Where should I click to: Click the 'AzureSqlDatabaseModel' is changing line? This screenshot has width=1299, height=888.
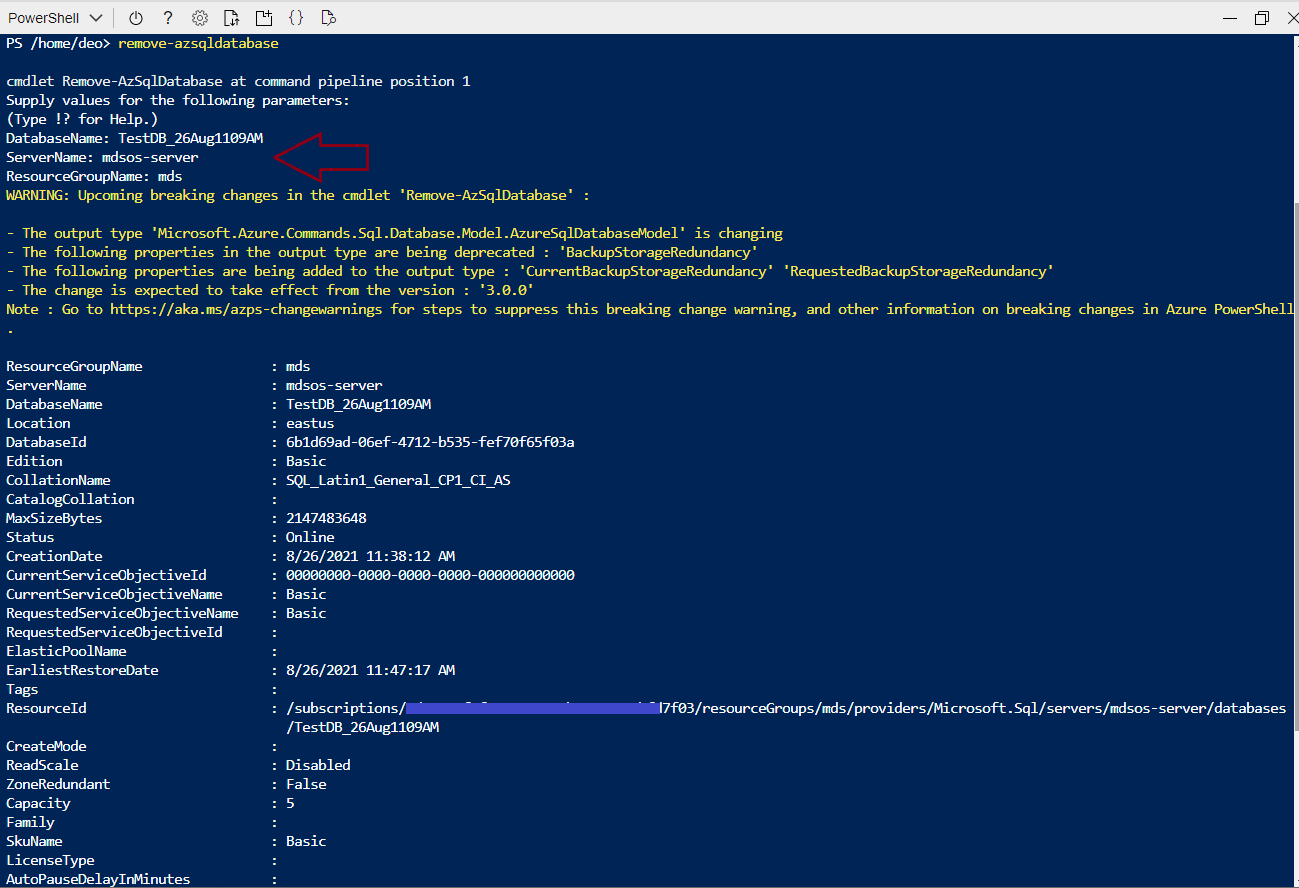394,233
